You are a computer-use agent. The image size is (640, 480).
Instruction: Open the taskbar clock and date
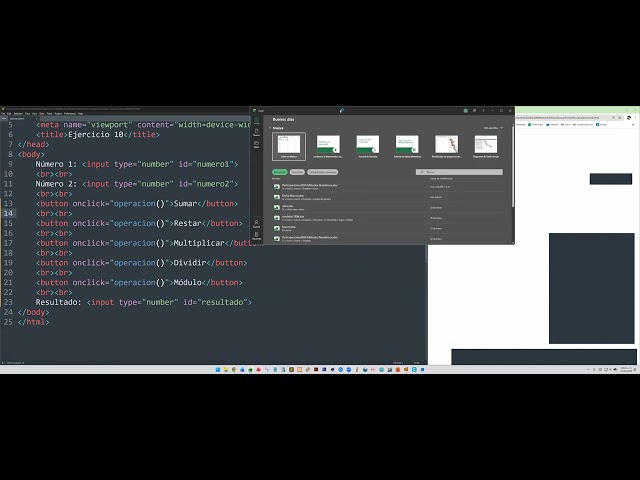pyautogui.click(x=626, y=369)
